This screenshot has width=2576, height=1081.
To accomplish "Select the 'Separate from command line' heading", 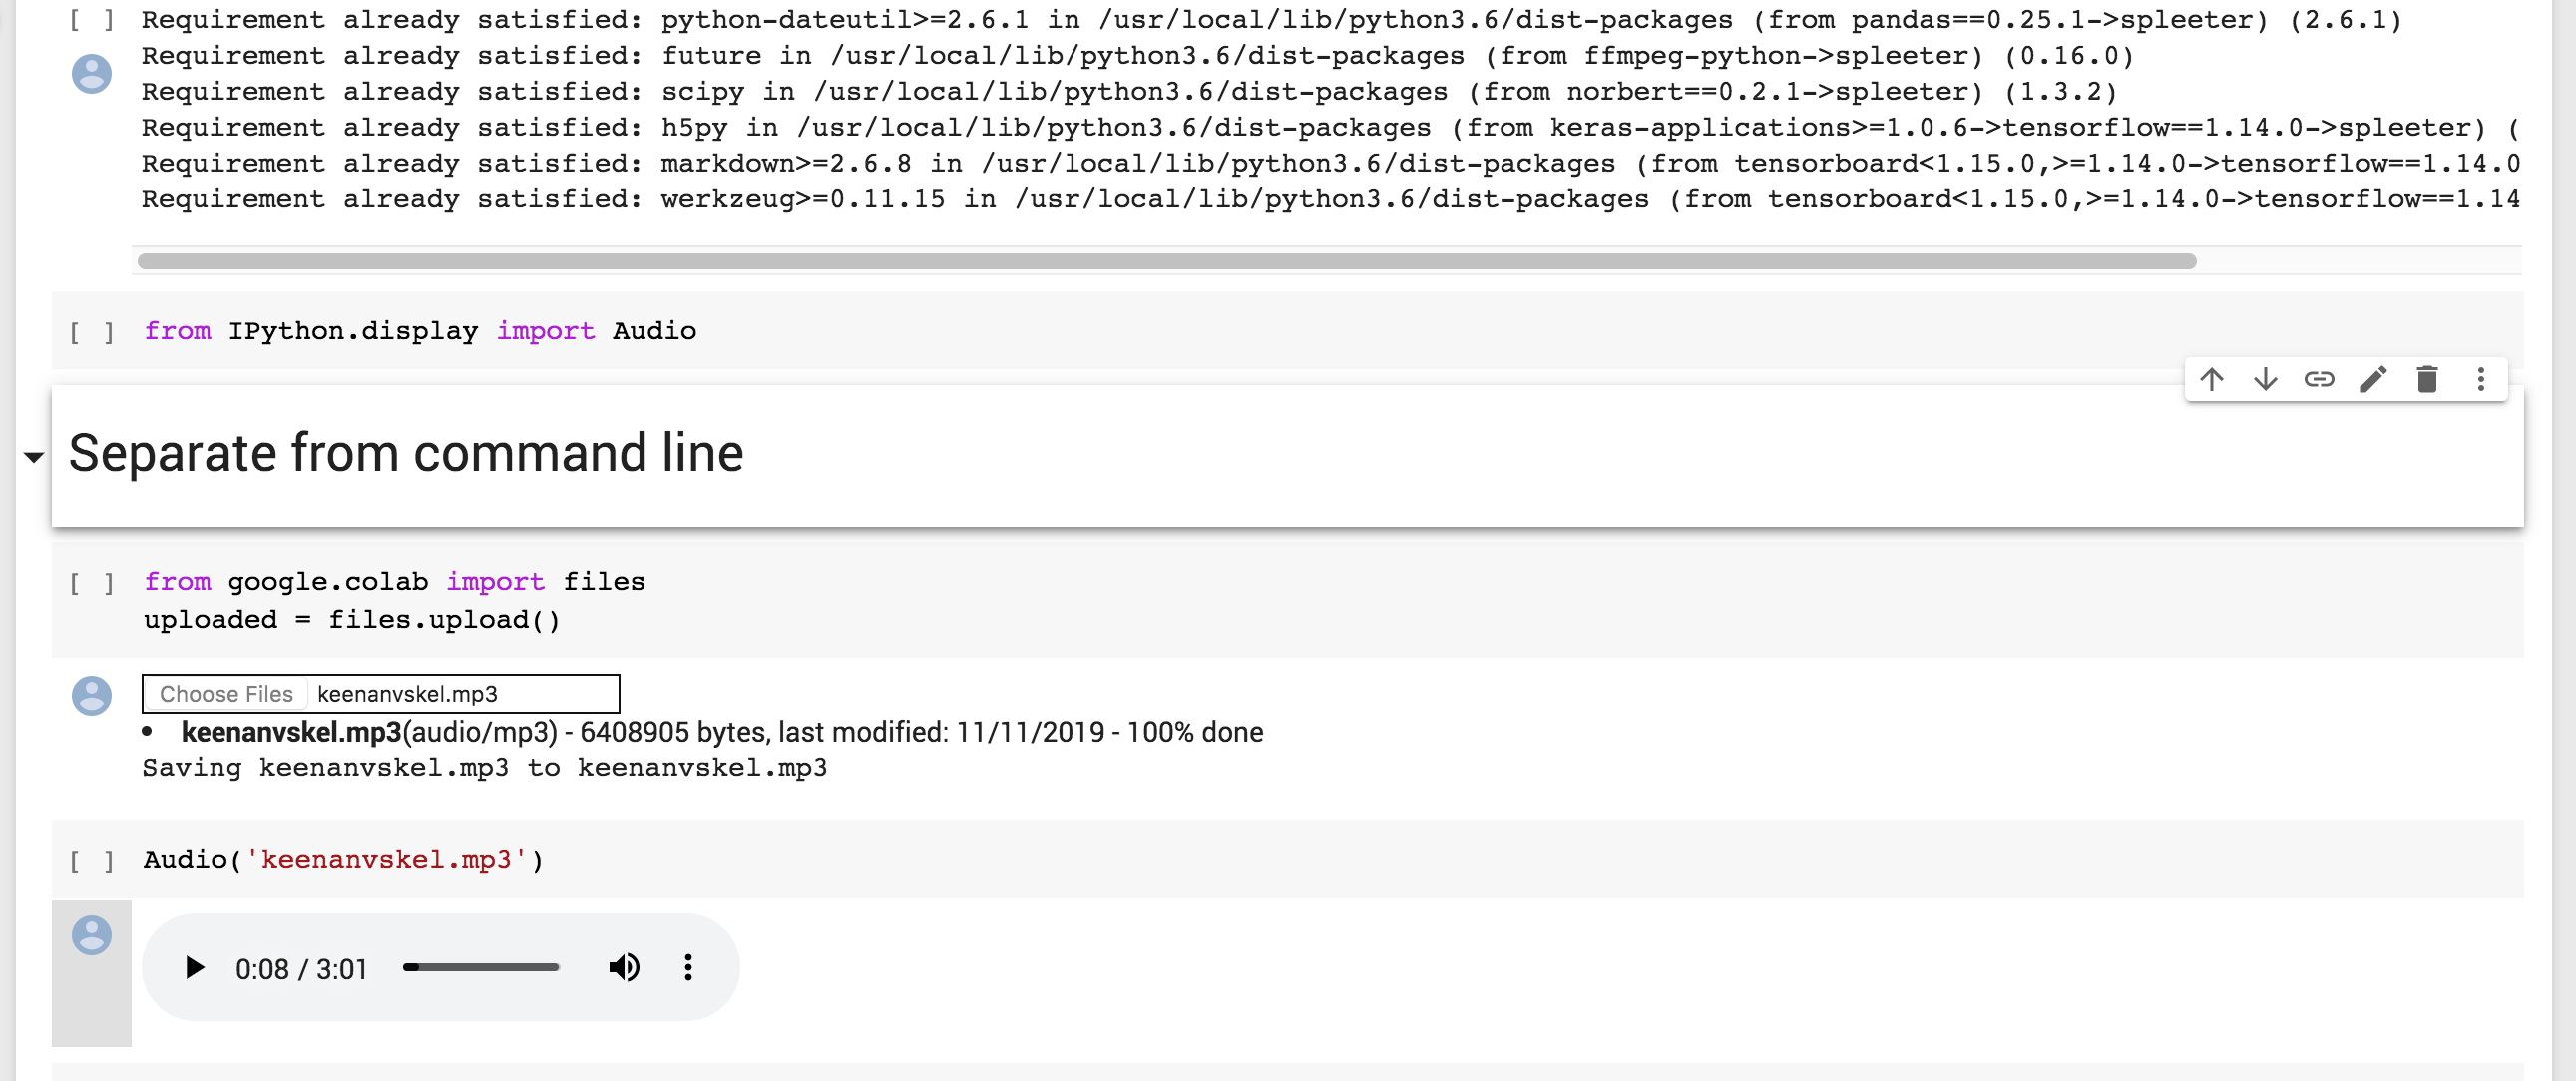I will (x=405, y=452).
